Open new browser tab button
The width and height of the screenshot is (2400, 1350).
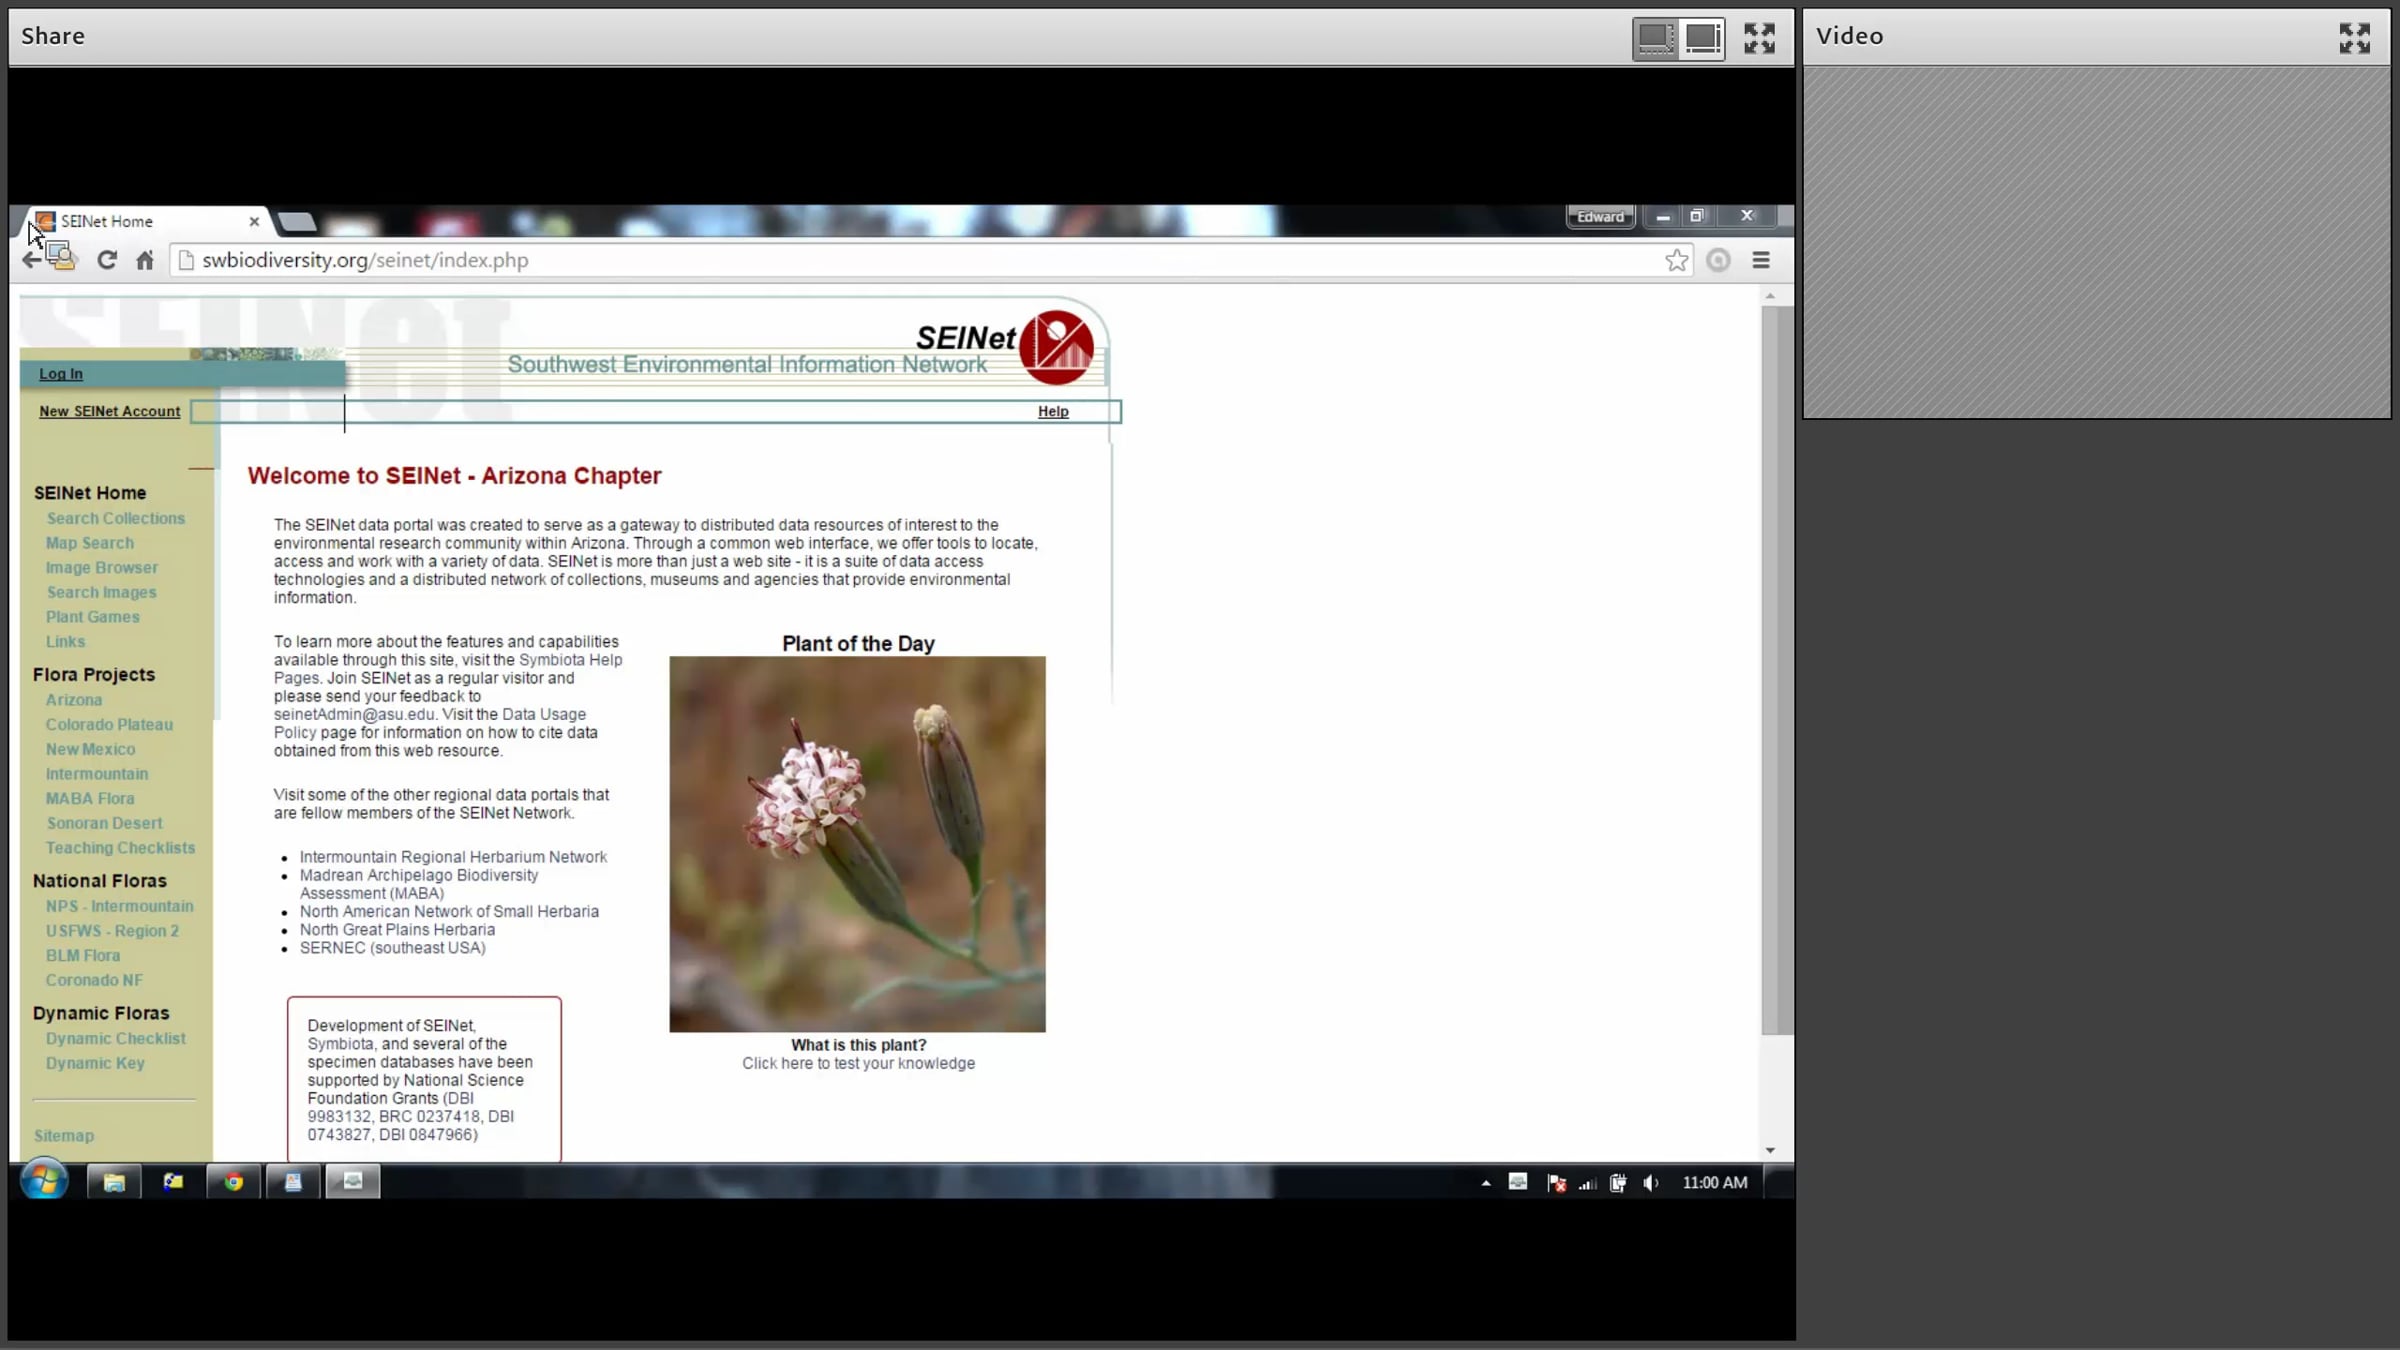(296, 221)
